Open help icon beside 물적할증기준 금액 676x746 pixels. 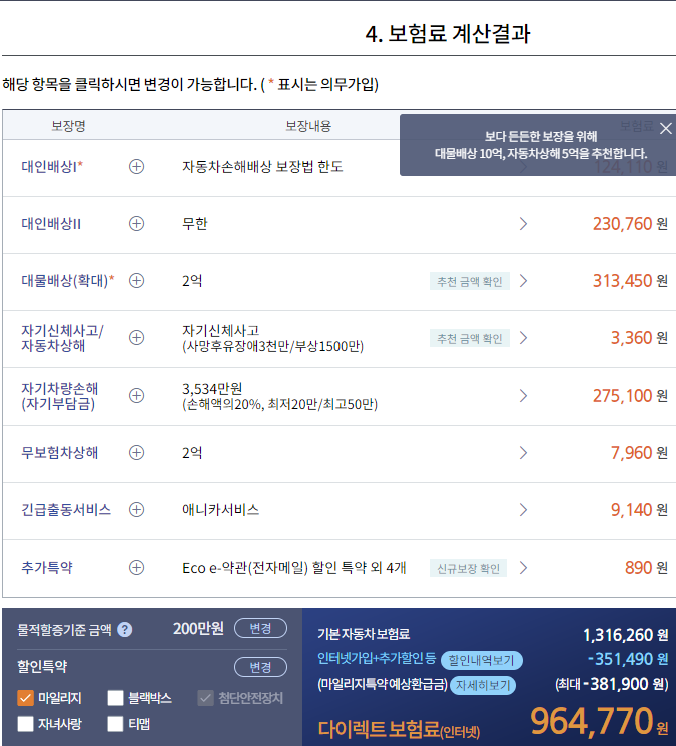[125, 630]
